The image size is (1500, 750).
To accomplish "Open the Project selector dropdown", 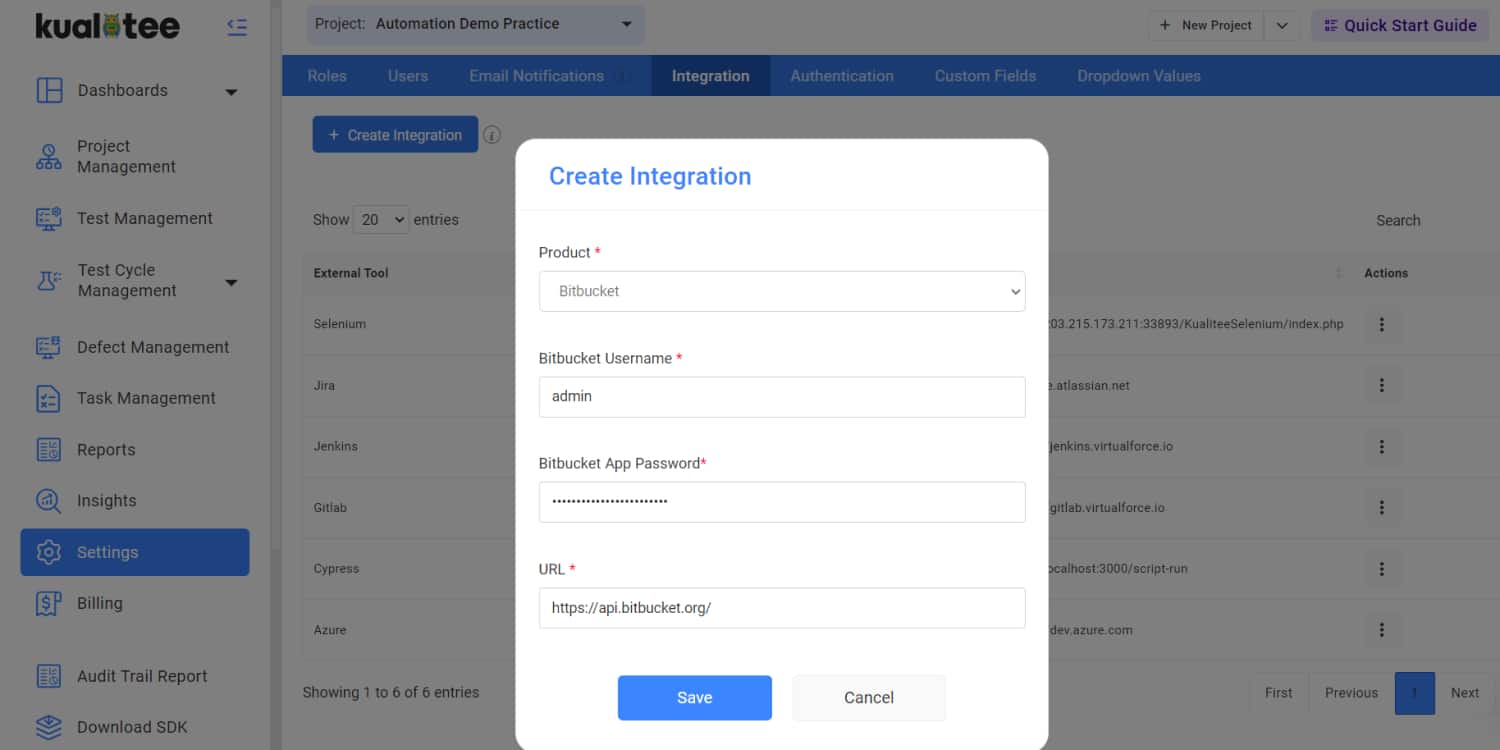I will (x=475, y=24).
